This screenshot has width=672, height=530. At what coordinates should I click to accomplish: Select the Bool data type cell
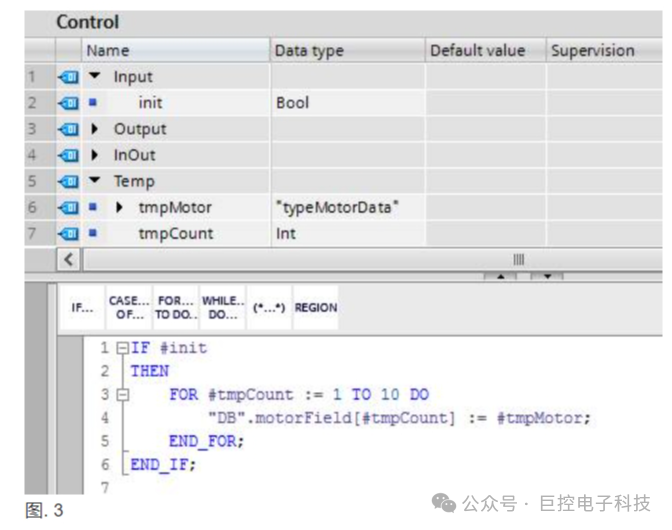tap(348, 103)
